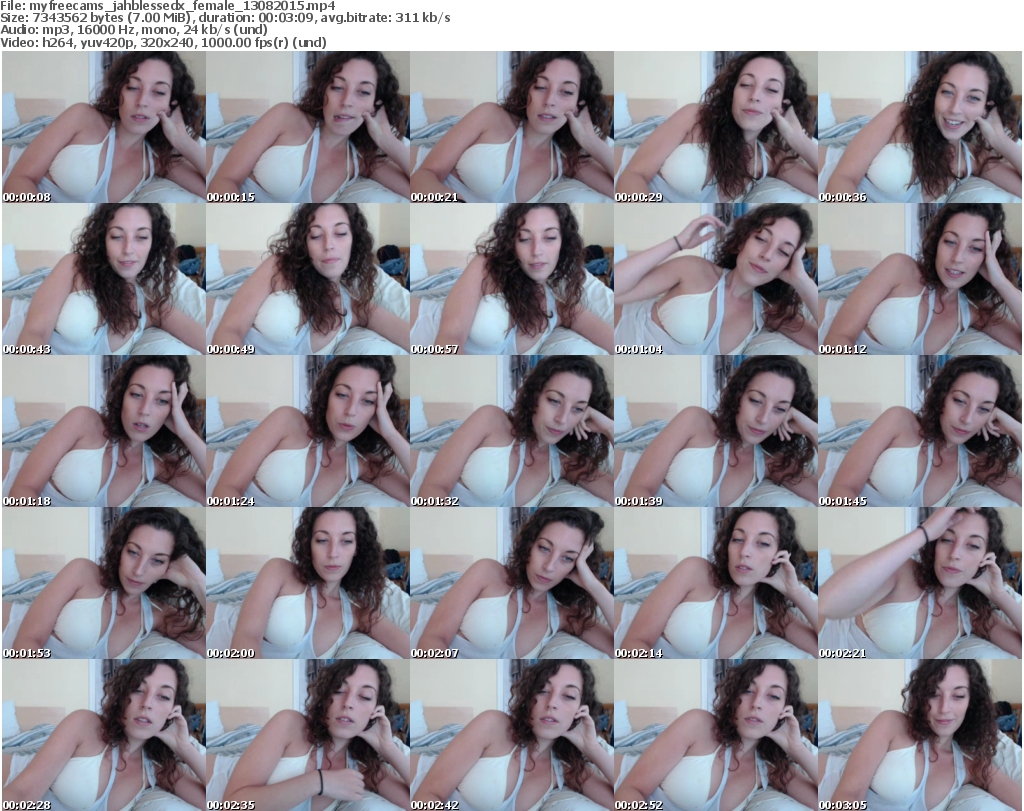Pick the thumbnail marked 00:01:12
1024x811 pixels.
pos(919,279)
